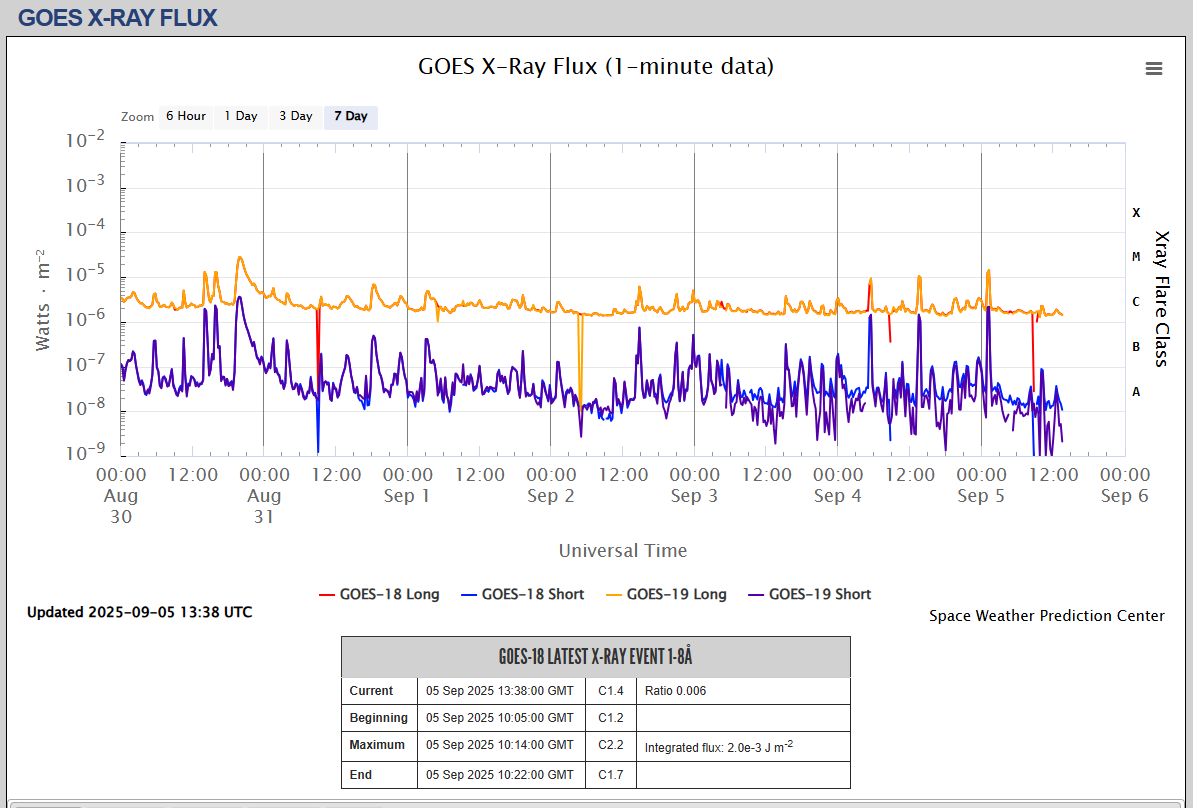Hide the GOES-19 Short data series
This screenshot has width=1193, height=808.
click(819, 594)
